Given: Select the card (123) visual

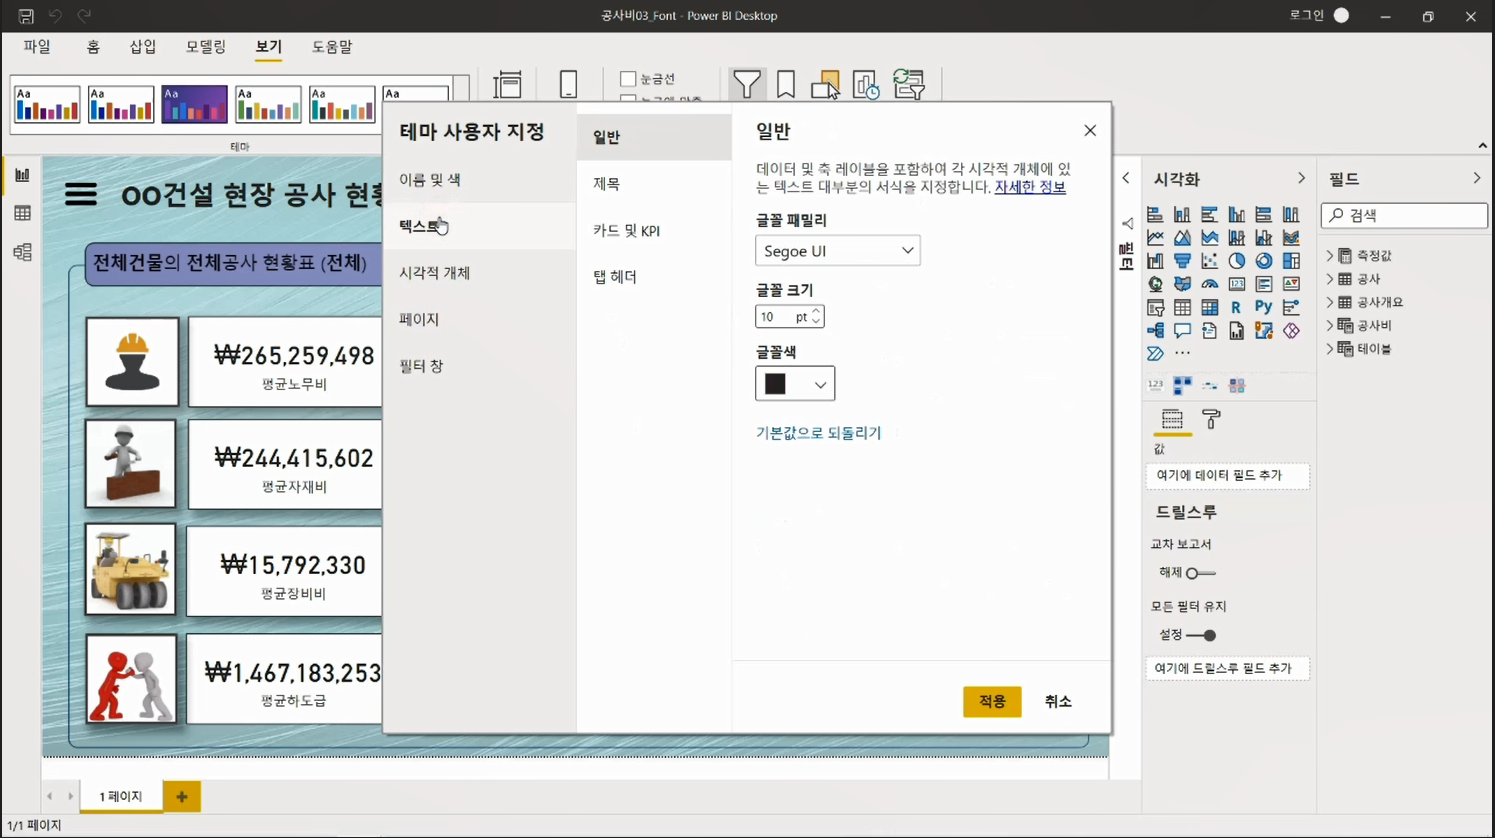Looking at the screenshot, I should [1237, 284].
